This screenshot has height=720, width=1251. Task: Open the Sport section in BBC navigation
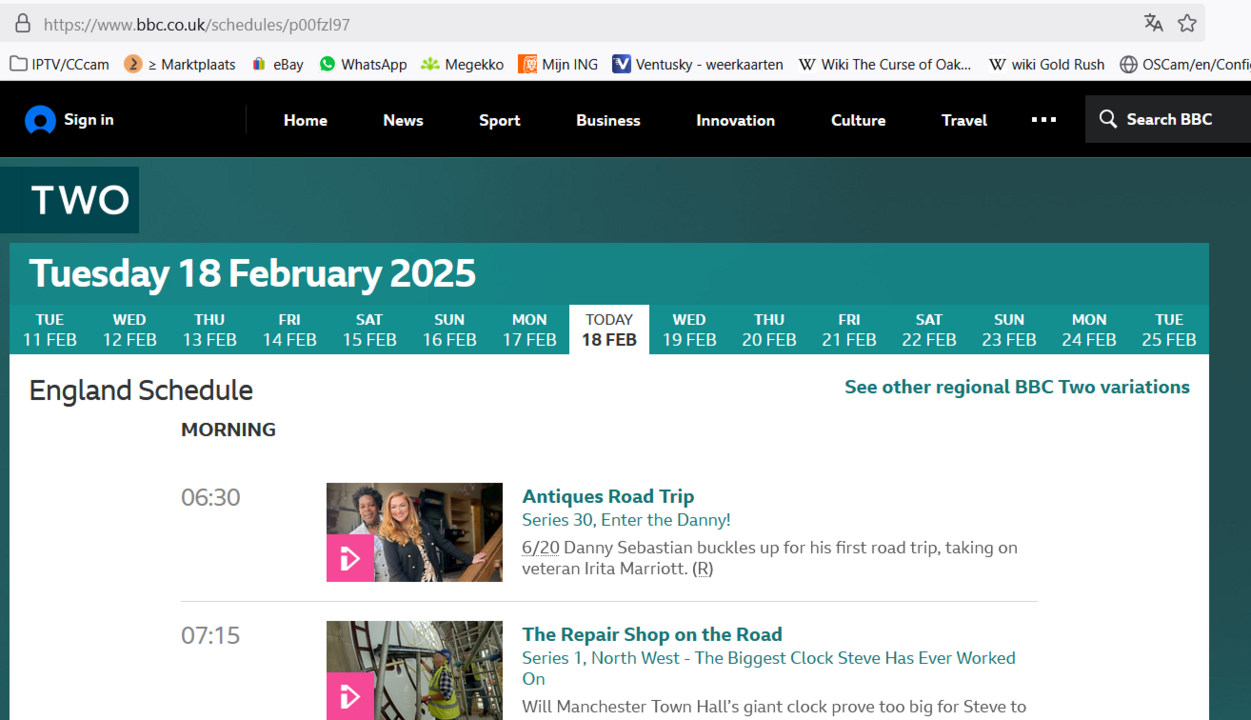coord(499,120)
